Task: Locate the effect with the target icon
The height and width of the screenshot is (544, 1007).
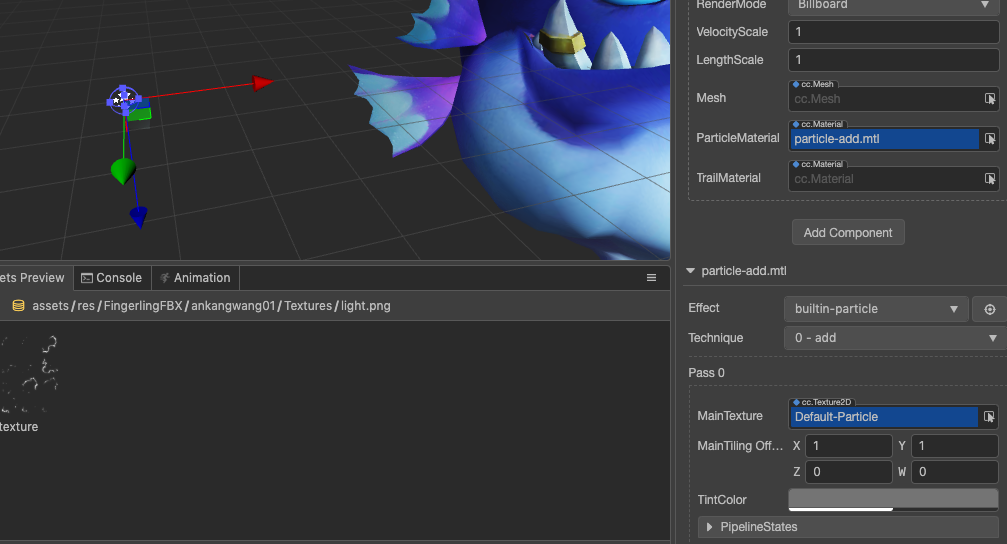Action: (x=990, y=309)
